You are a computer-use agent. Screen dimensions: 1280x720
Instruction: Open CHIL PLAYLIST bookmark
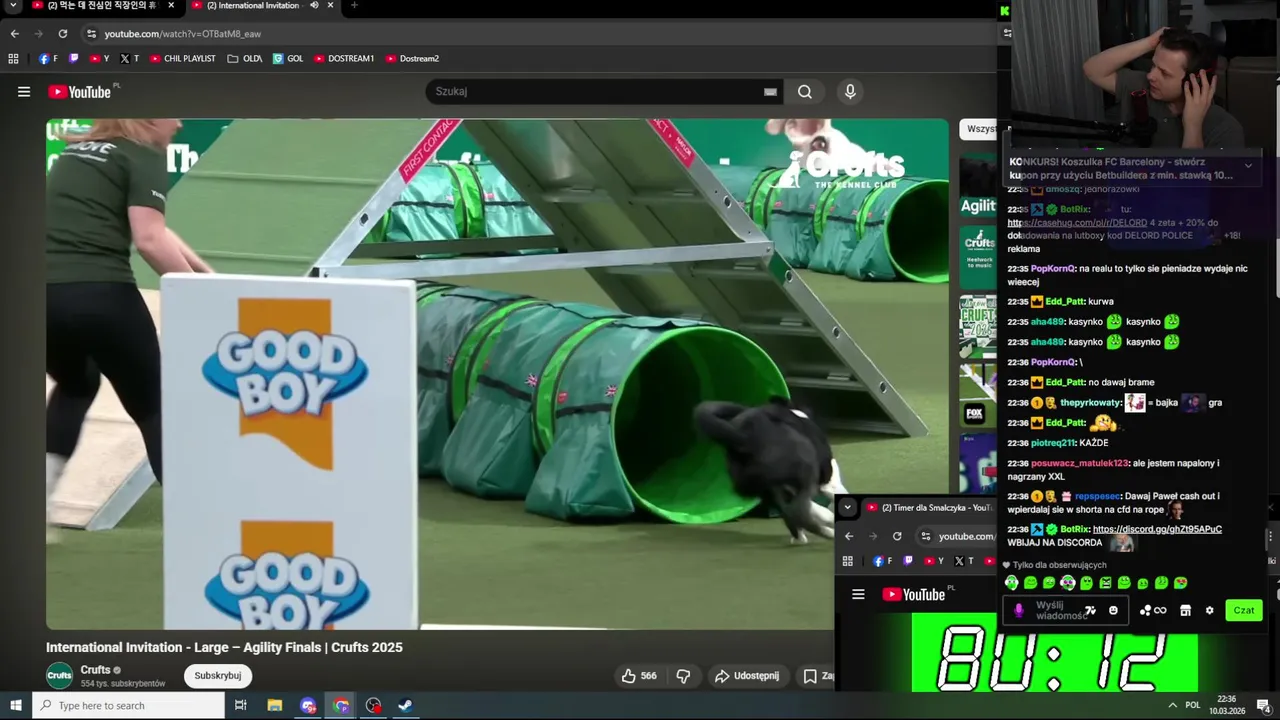pos(182,58)
